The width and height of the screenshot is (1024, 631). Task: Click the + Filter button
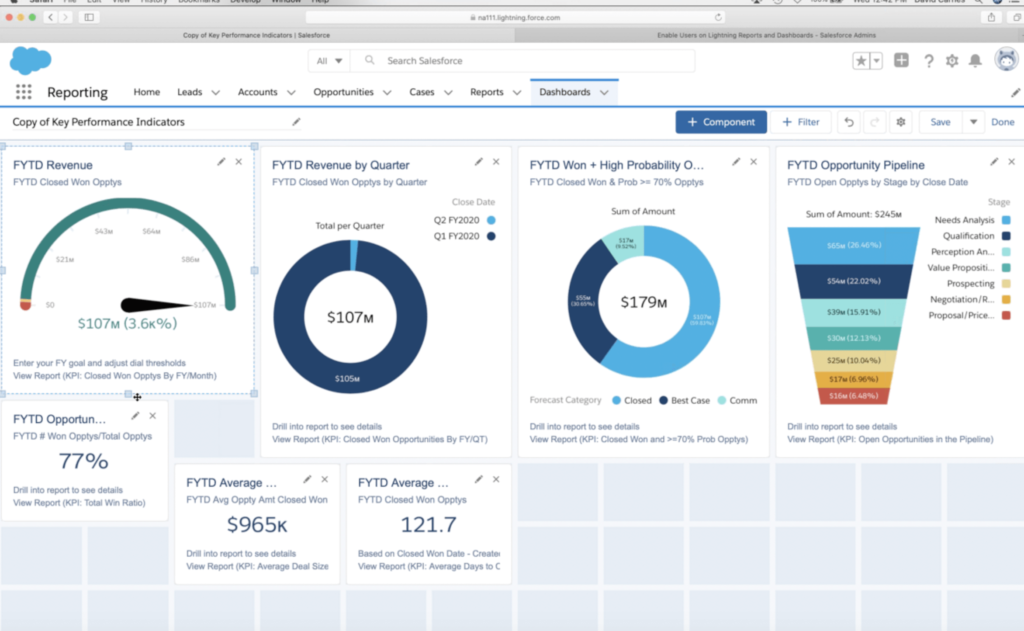coord(801,122)
